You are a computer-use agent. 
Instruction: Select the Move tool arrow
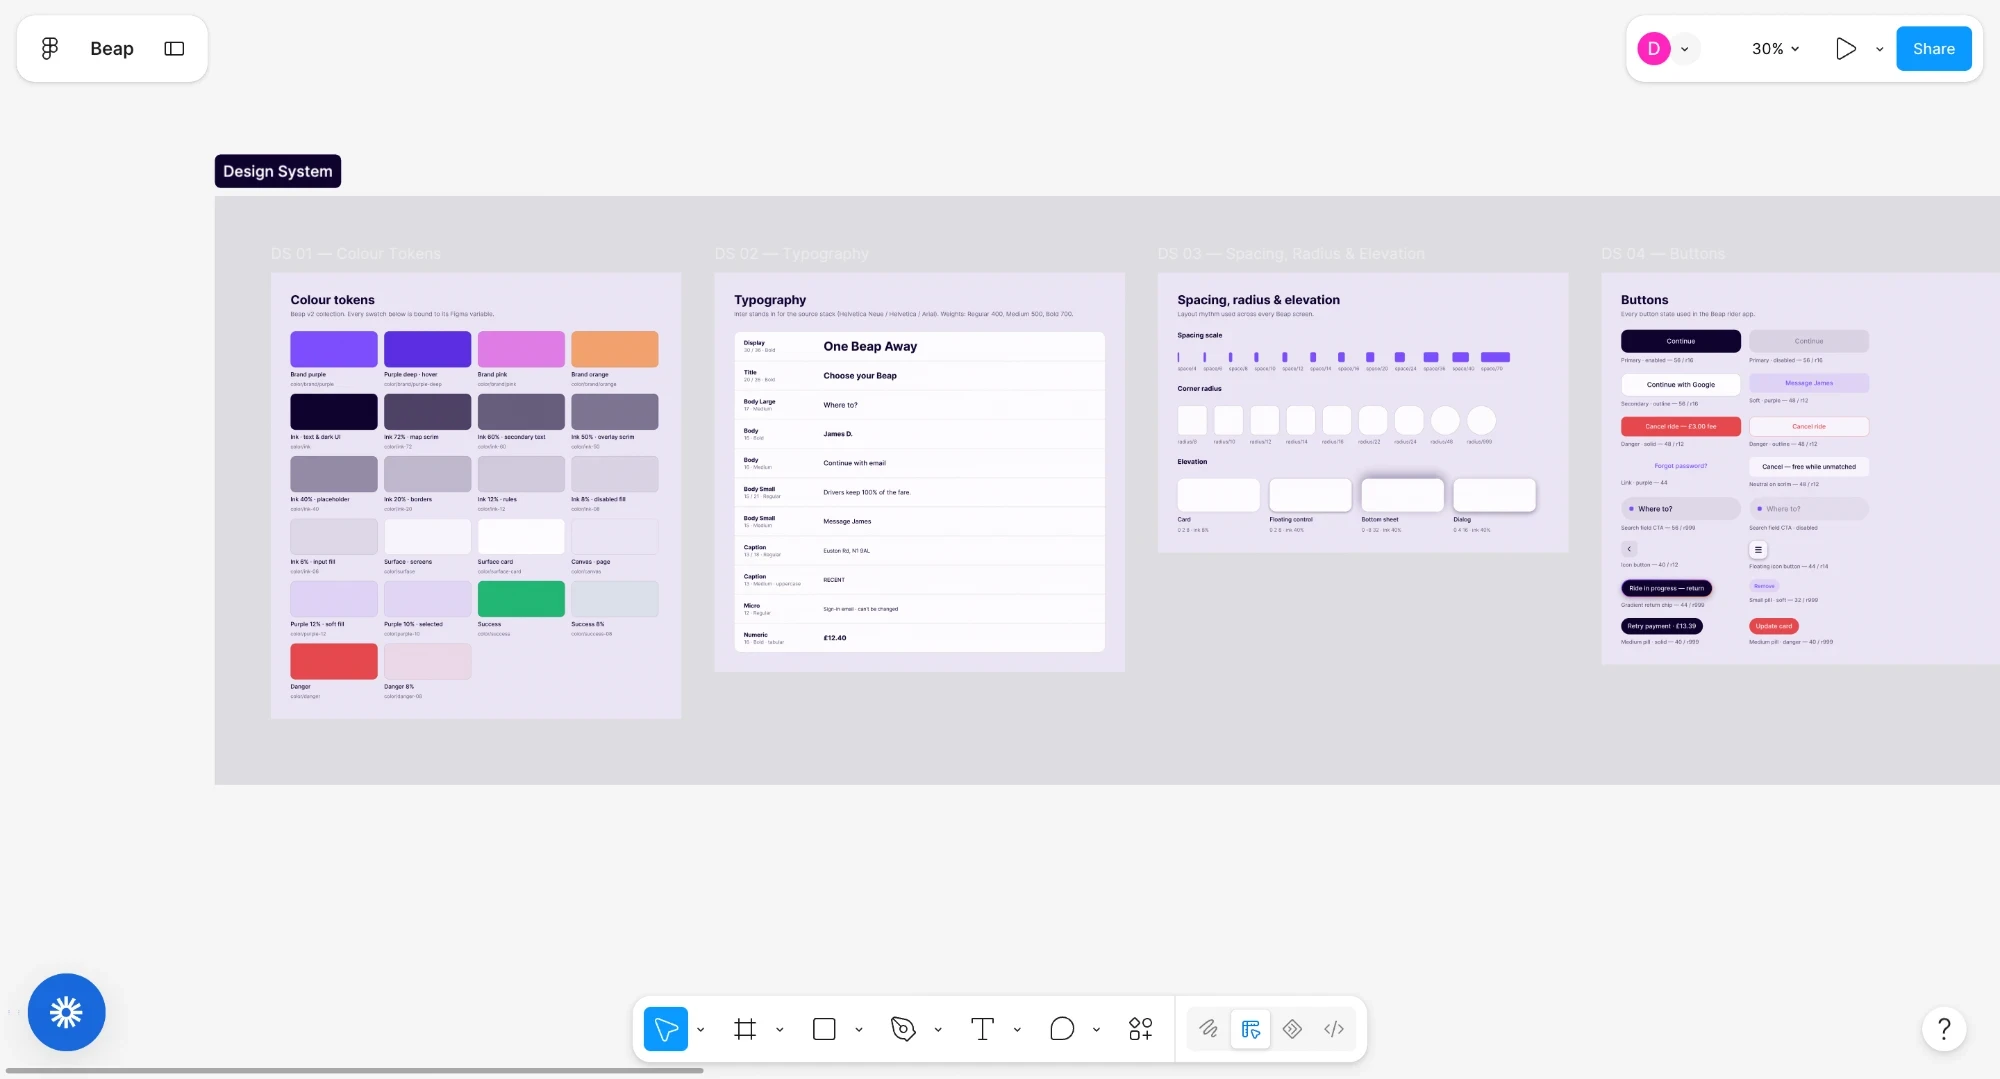coord(666,1029)
